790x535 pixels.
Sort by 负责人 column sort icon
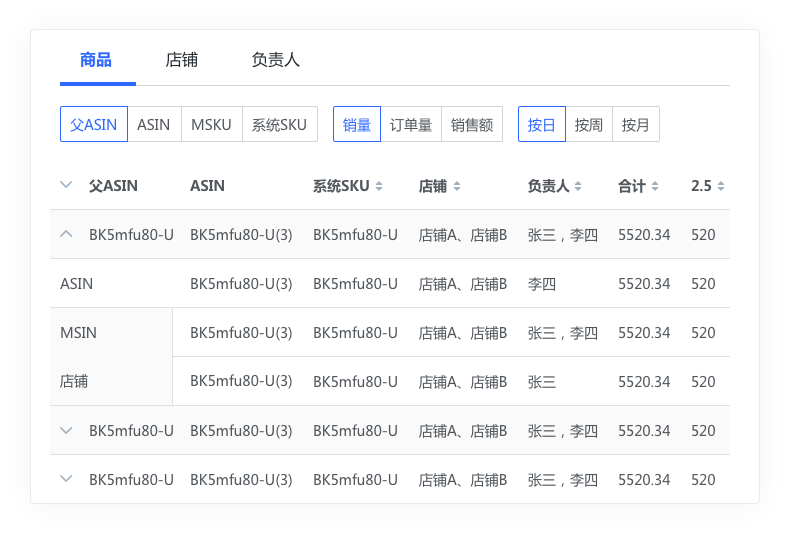tap(578, 186)
